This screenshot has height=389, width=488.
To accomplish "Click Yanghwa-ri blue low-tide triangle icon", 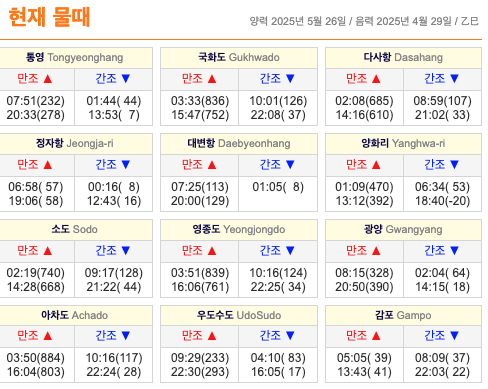I will tap(454, 165).
